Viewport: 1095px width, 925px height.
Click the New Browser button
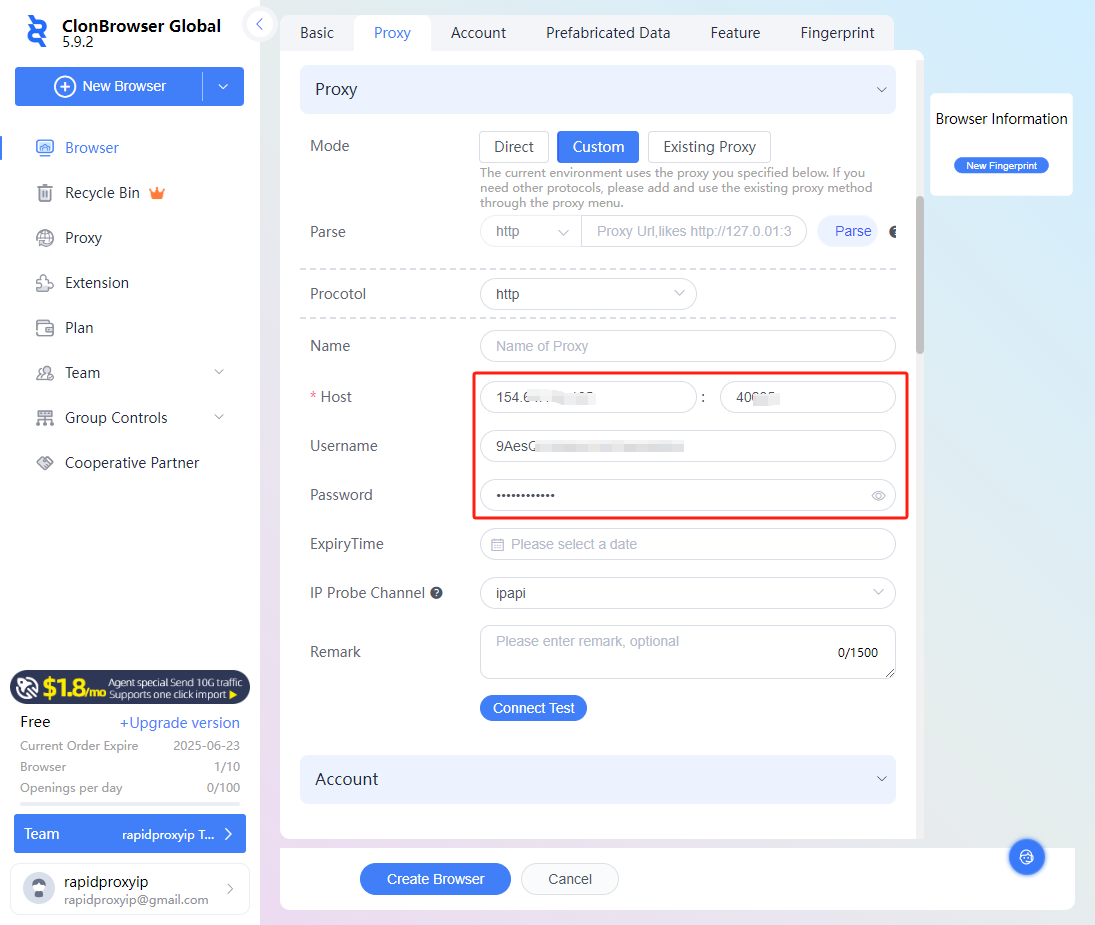coord(109,87)
